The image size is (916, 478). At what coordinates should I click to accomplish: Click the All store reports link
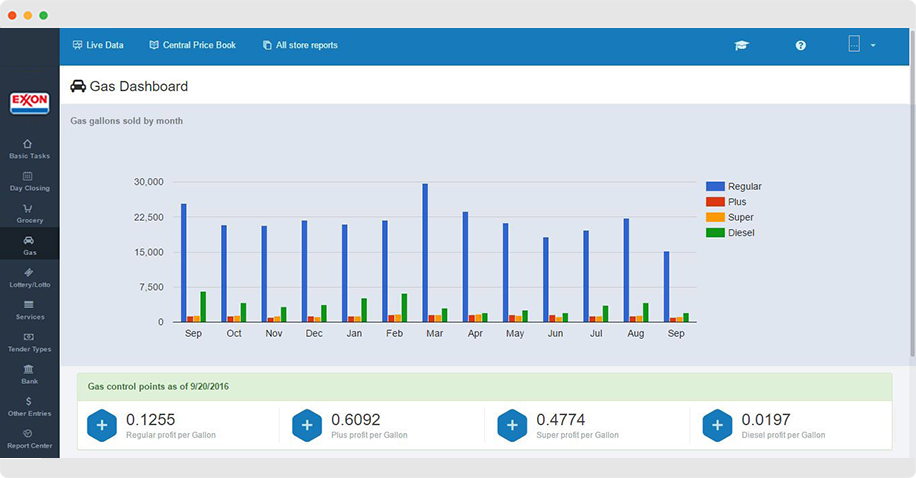coord(300,45)
